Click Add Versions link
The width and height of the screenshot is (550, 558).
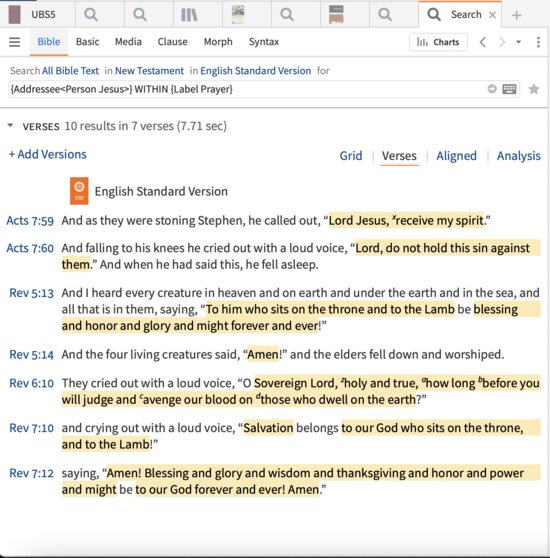pos(48,154)
